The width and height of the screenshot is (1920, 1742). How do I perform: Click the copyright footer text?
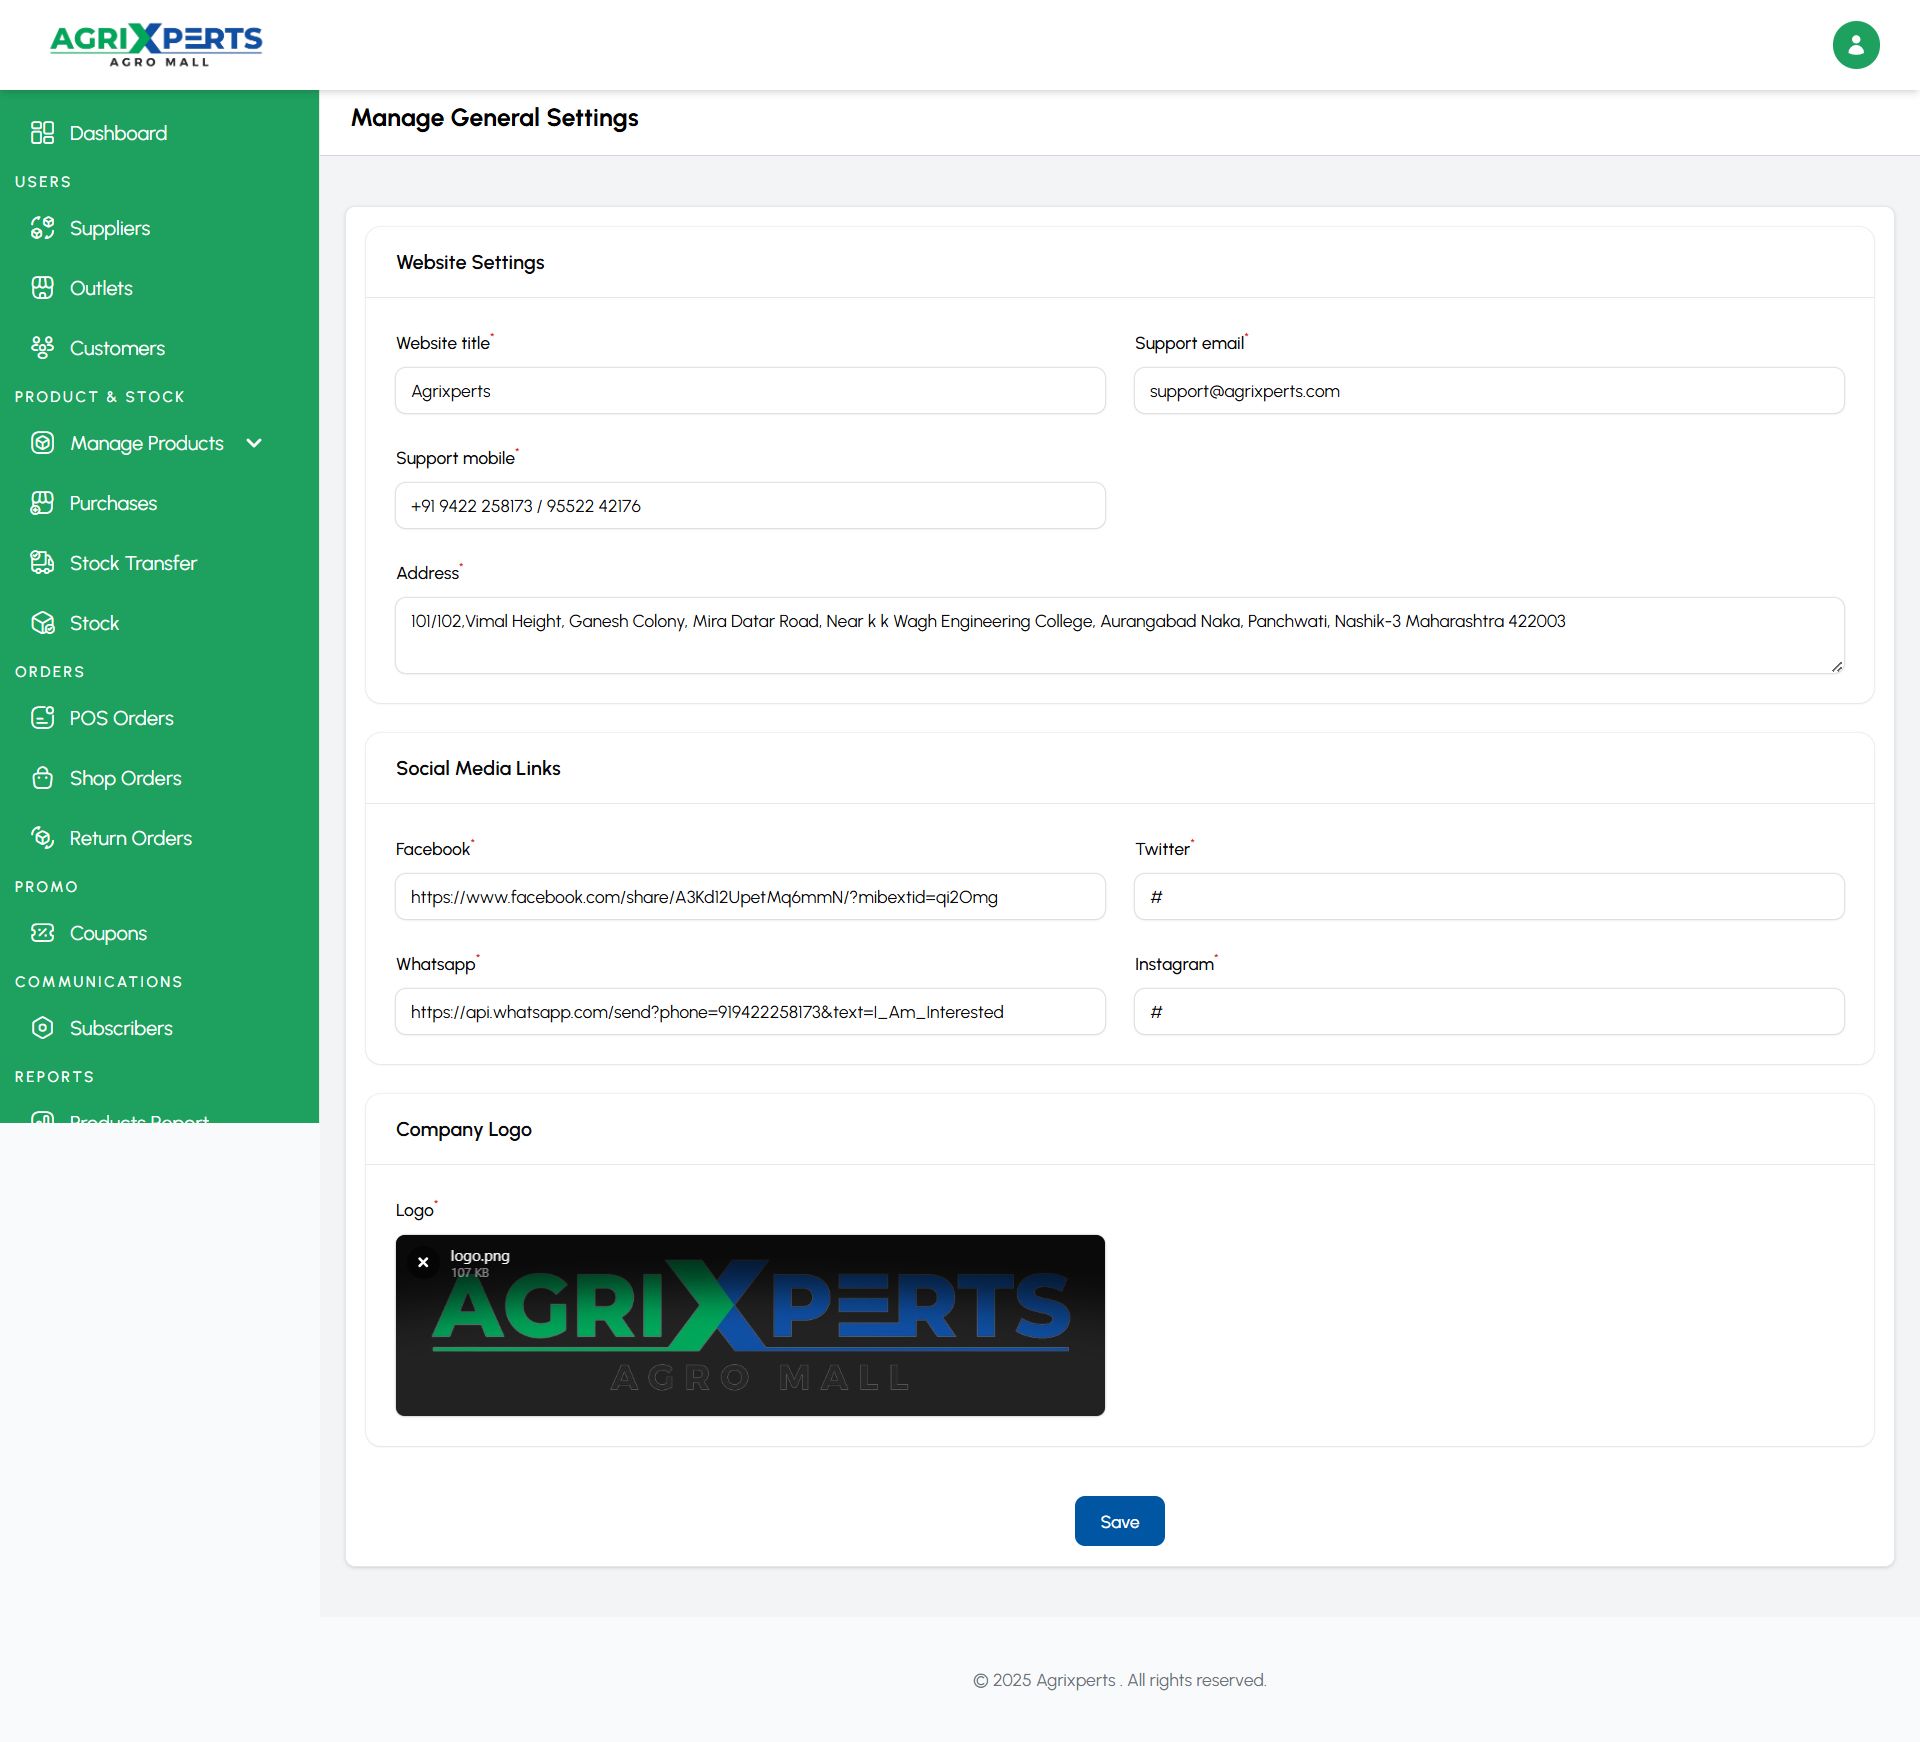[x=1119, y=1680]
